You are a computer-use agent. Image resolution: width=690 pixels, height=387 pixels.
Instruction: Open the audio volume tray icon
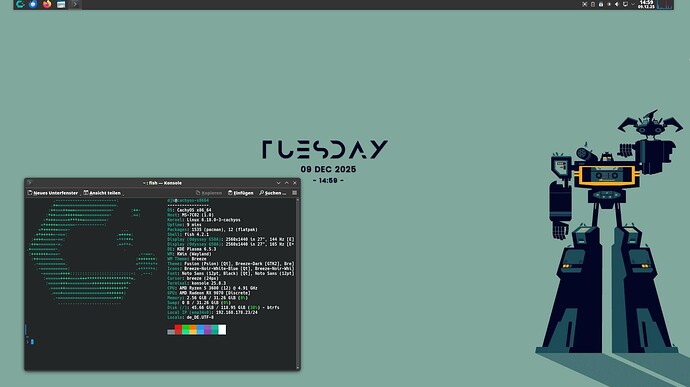(617, 4)
